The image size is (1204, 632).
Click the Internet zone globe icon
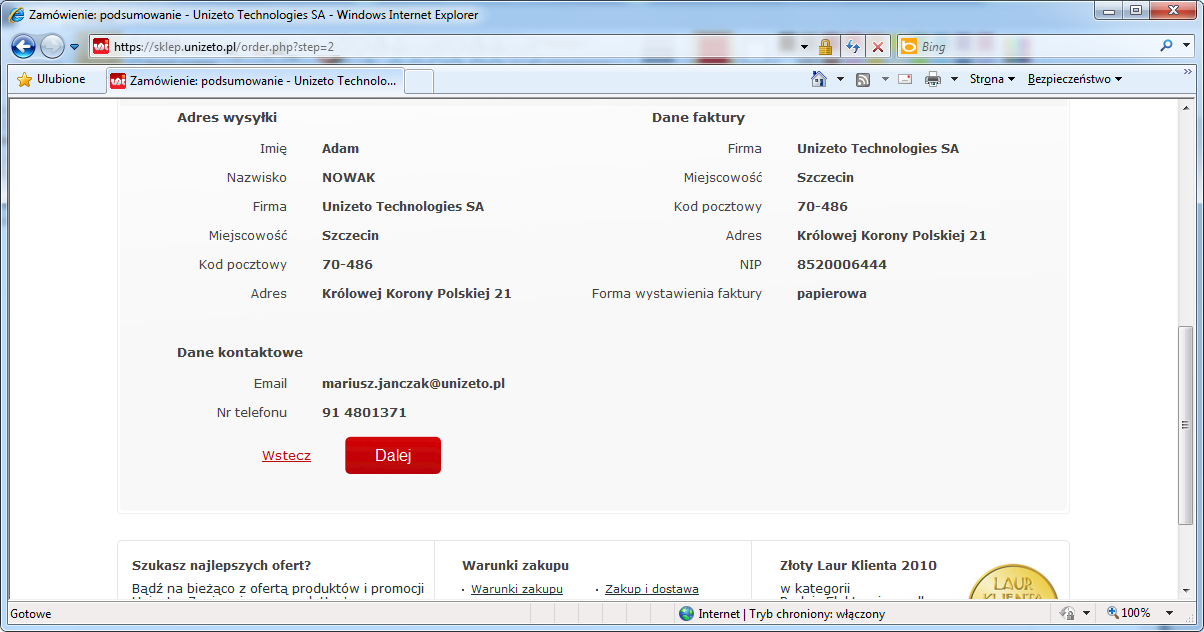pos(687,614)
